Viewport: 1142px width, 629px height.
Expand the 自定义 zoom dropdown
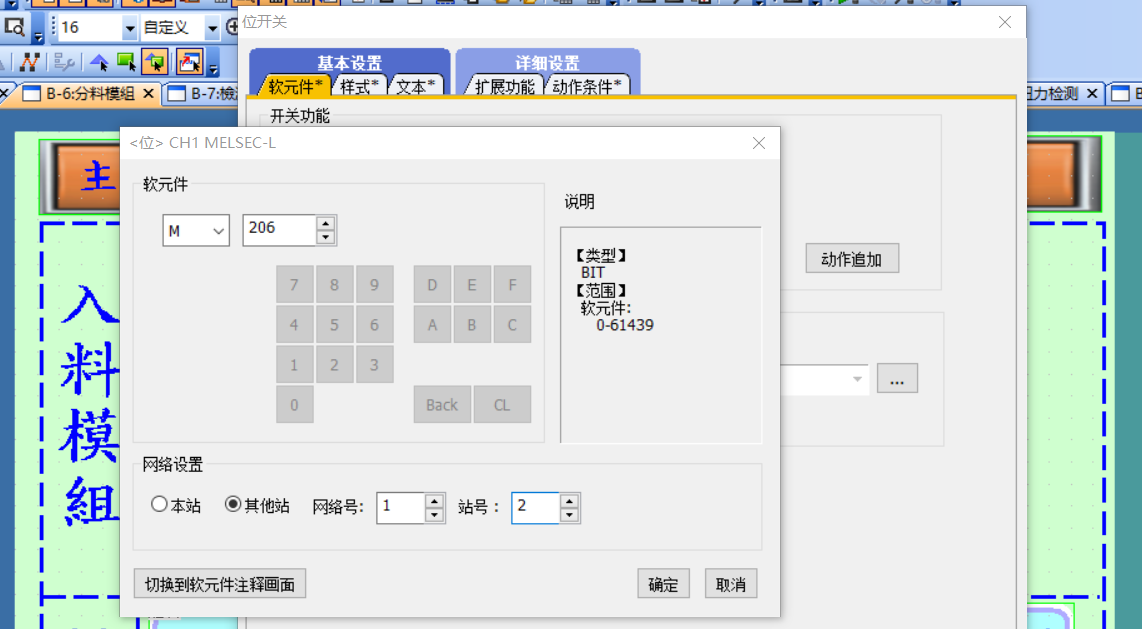212,27
